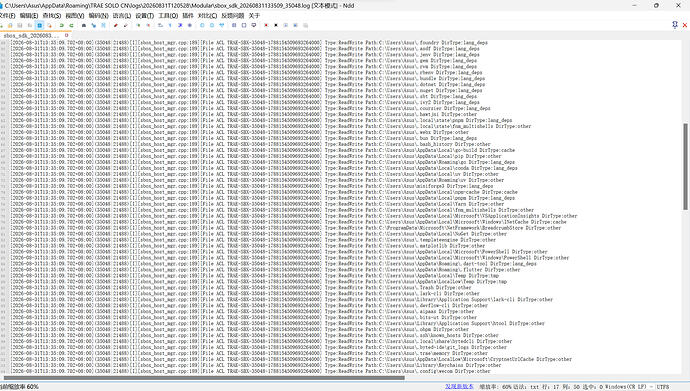Image resolution: width=690 pixels, height=391 pixels.
Task: Click the log line with INetCache path
Action: coord(288,222)
